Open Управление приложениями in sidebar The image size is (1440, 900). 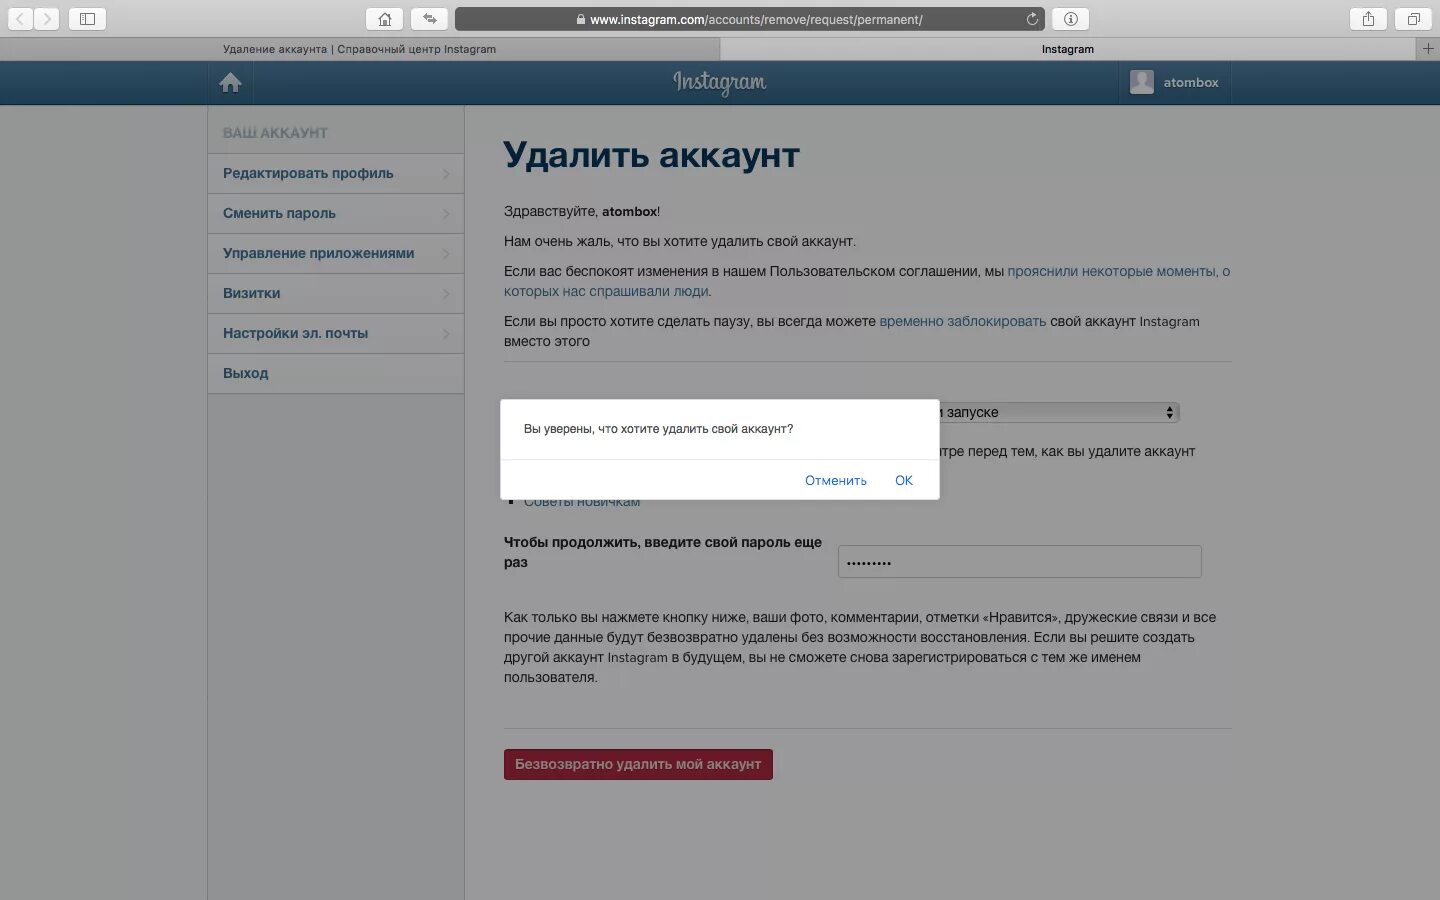[x=336, y=253]
